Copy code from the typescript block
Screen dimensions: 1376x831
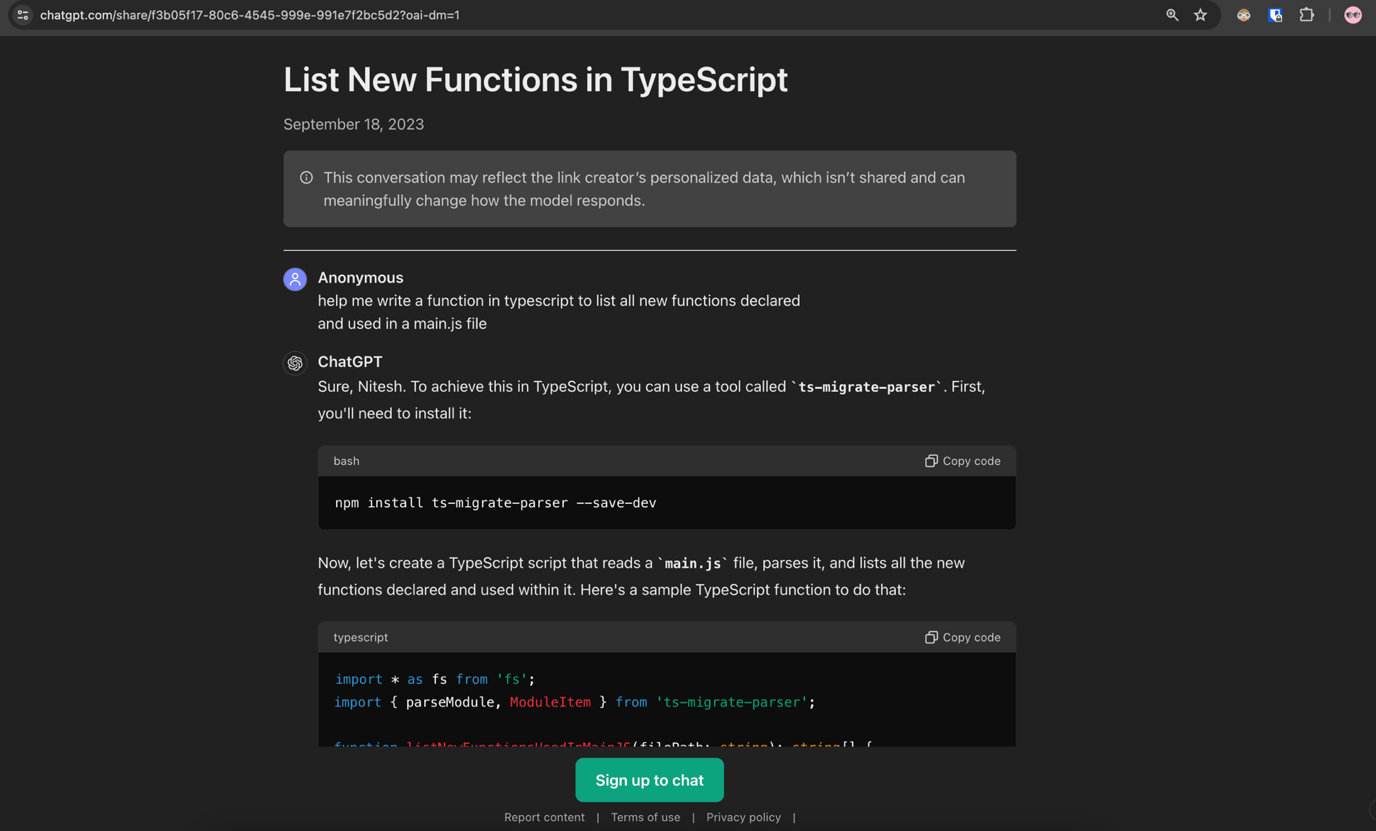tap(962, 637)
